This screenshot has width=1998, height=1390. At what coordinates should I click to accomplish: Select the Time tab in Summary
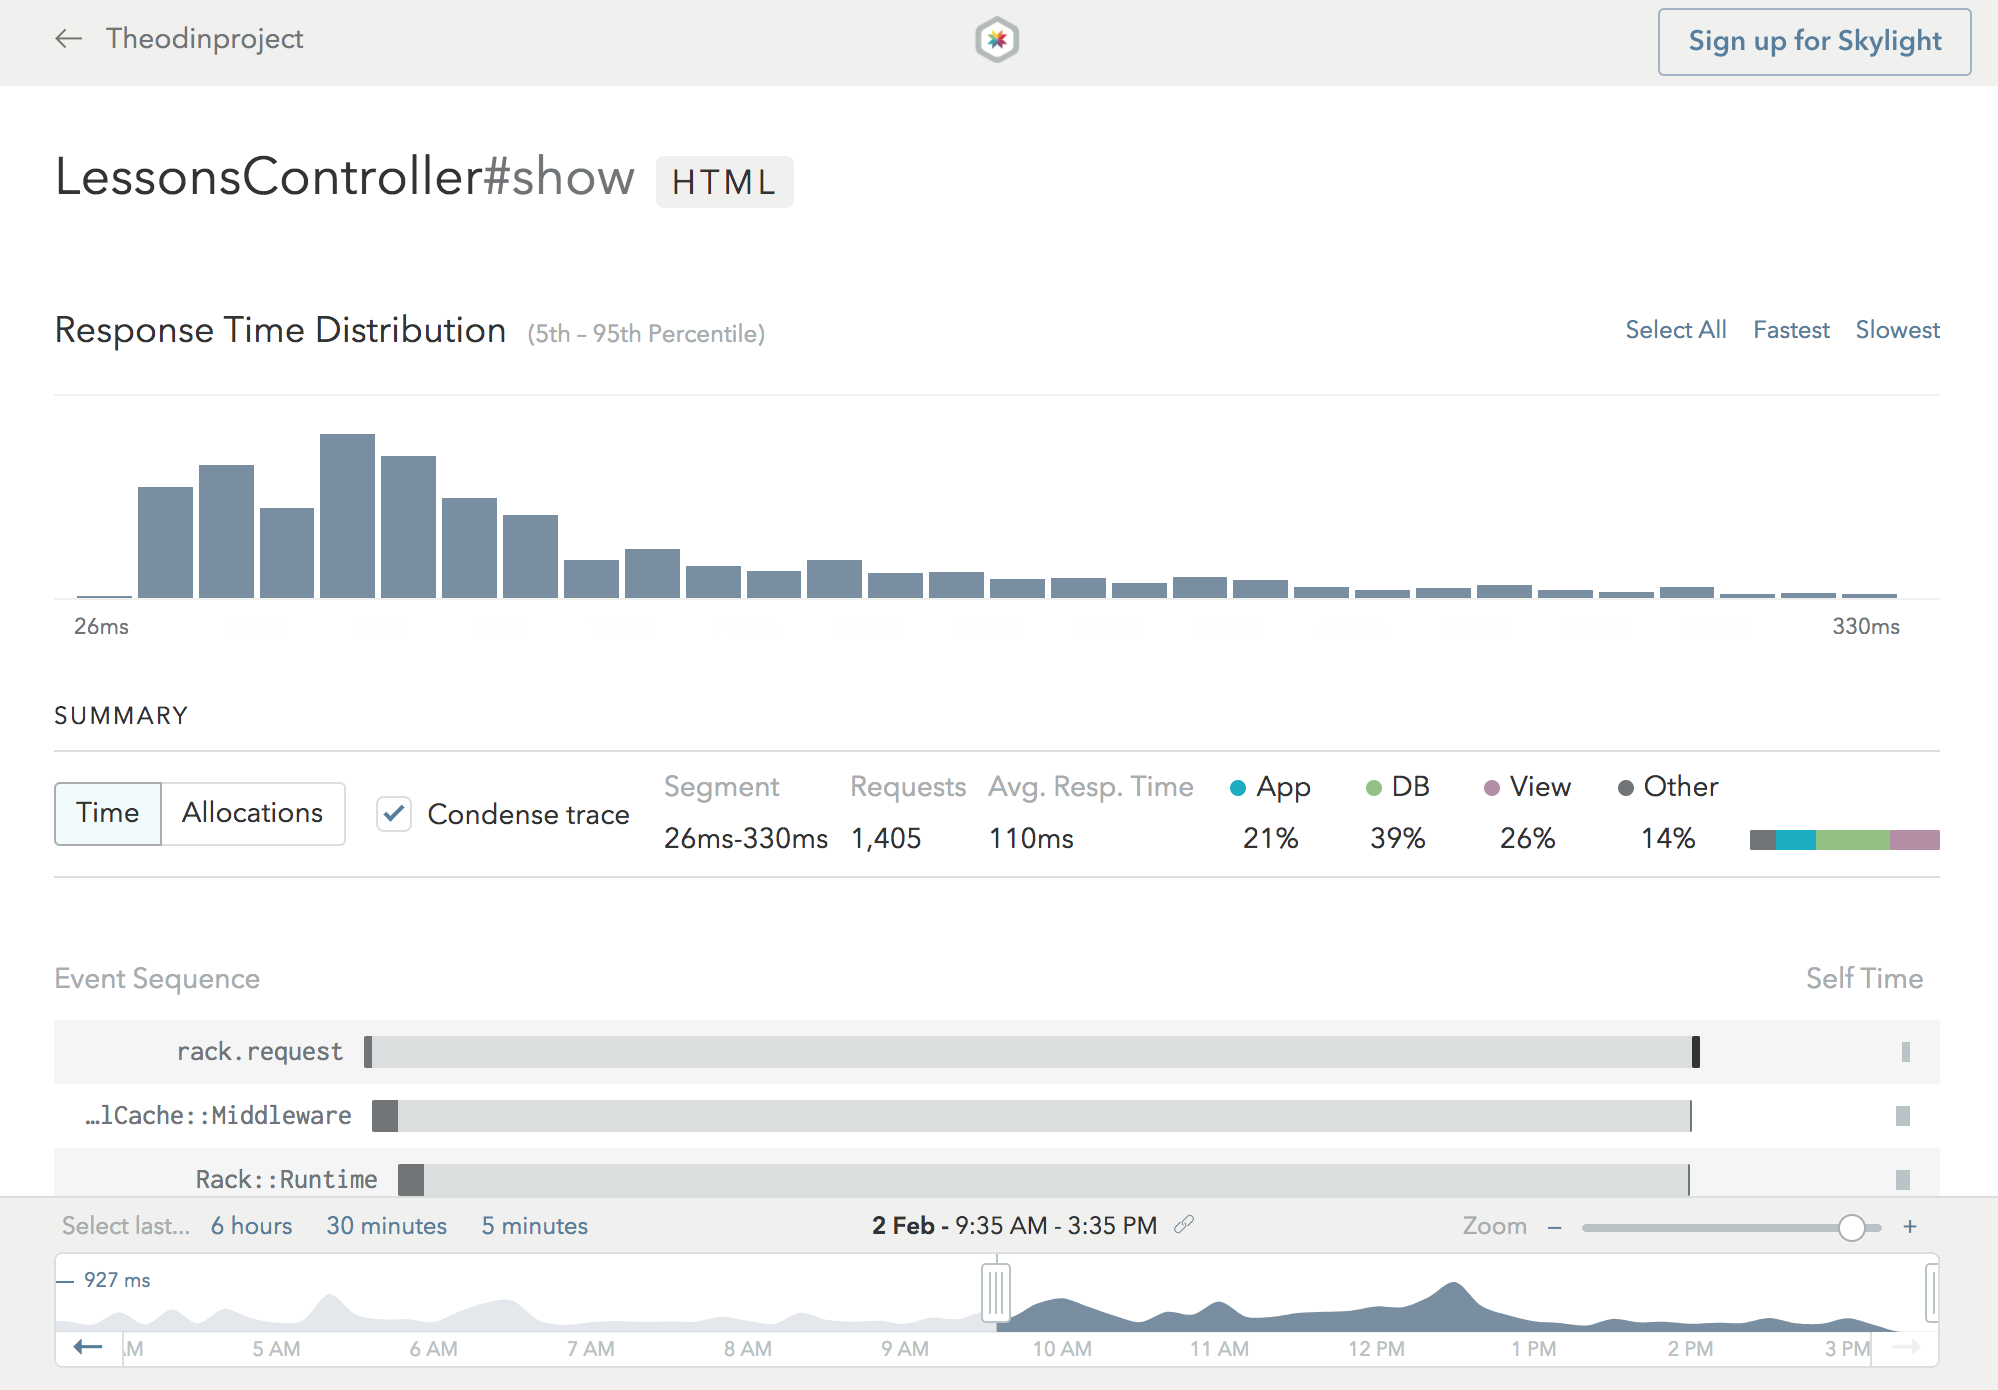[x=107, y=813]
